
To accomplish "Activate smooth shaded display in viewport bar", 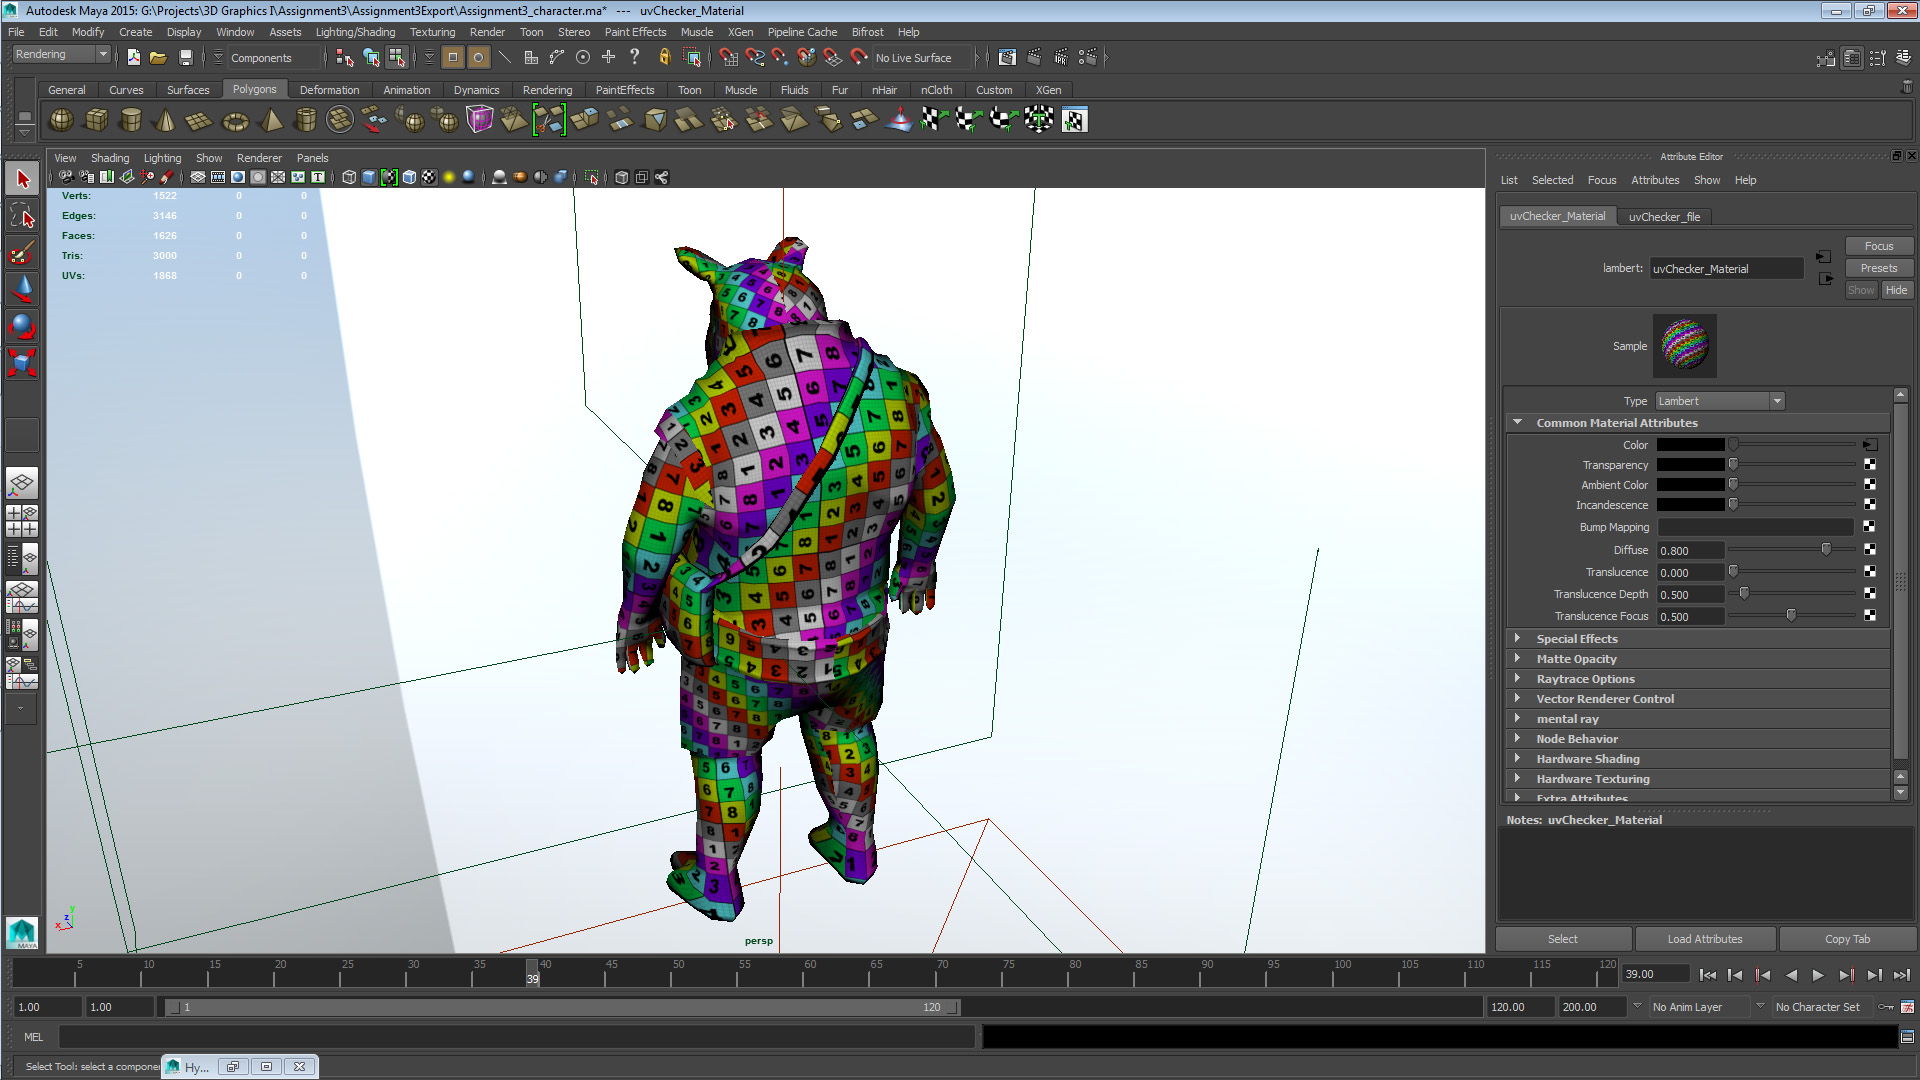I will pos(368,177).
